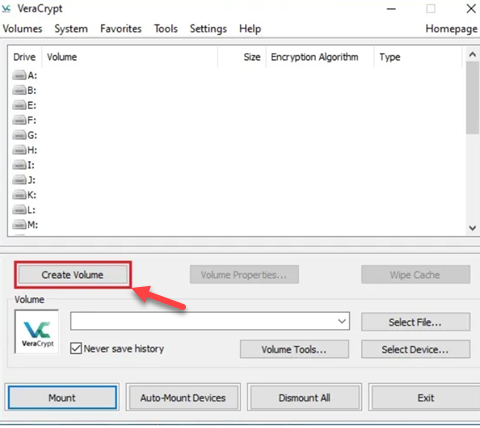Select the "G:" drive letter text
The height and width of the screenshot is (428, 480).
coord(32,135)
